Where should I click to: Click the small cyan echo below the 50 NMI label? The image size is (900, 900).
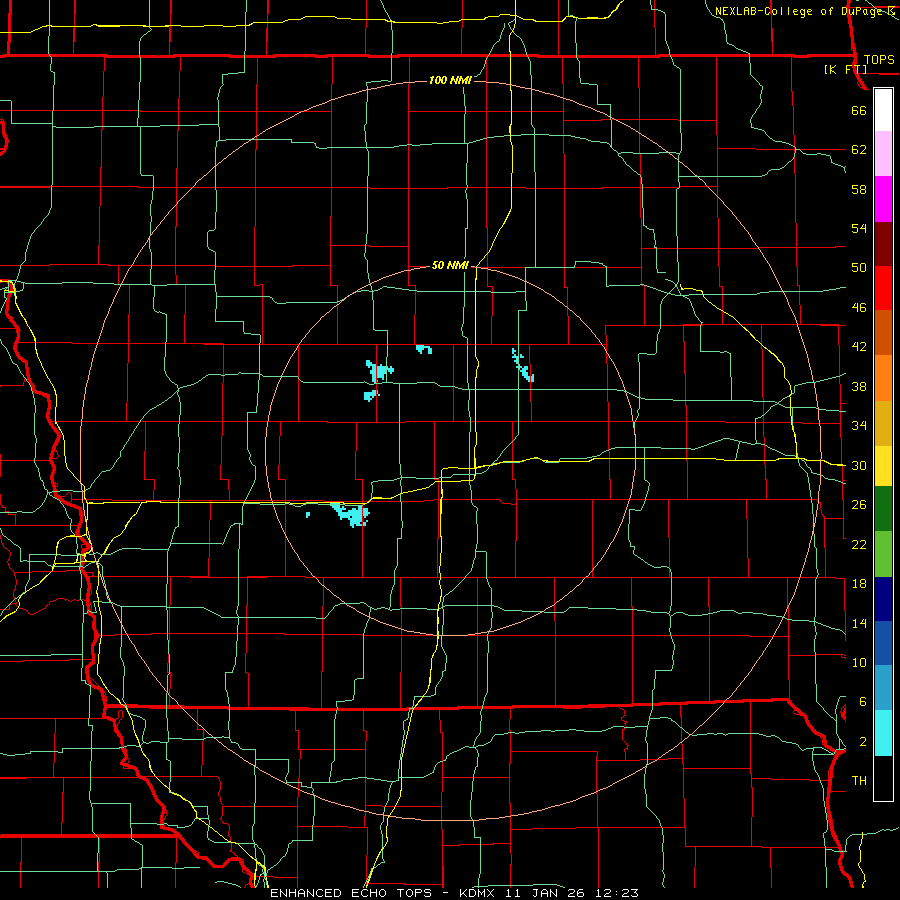click(424, 349)
